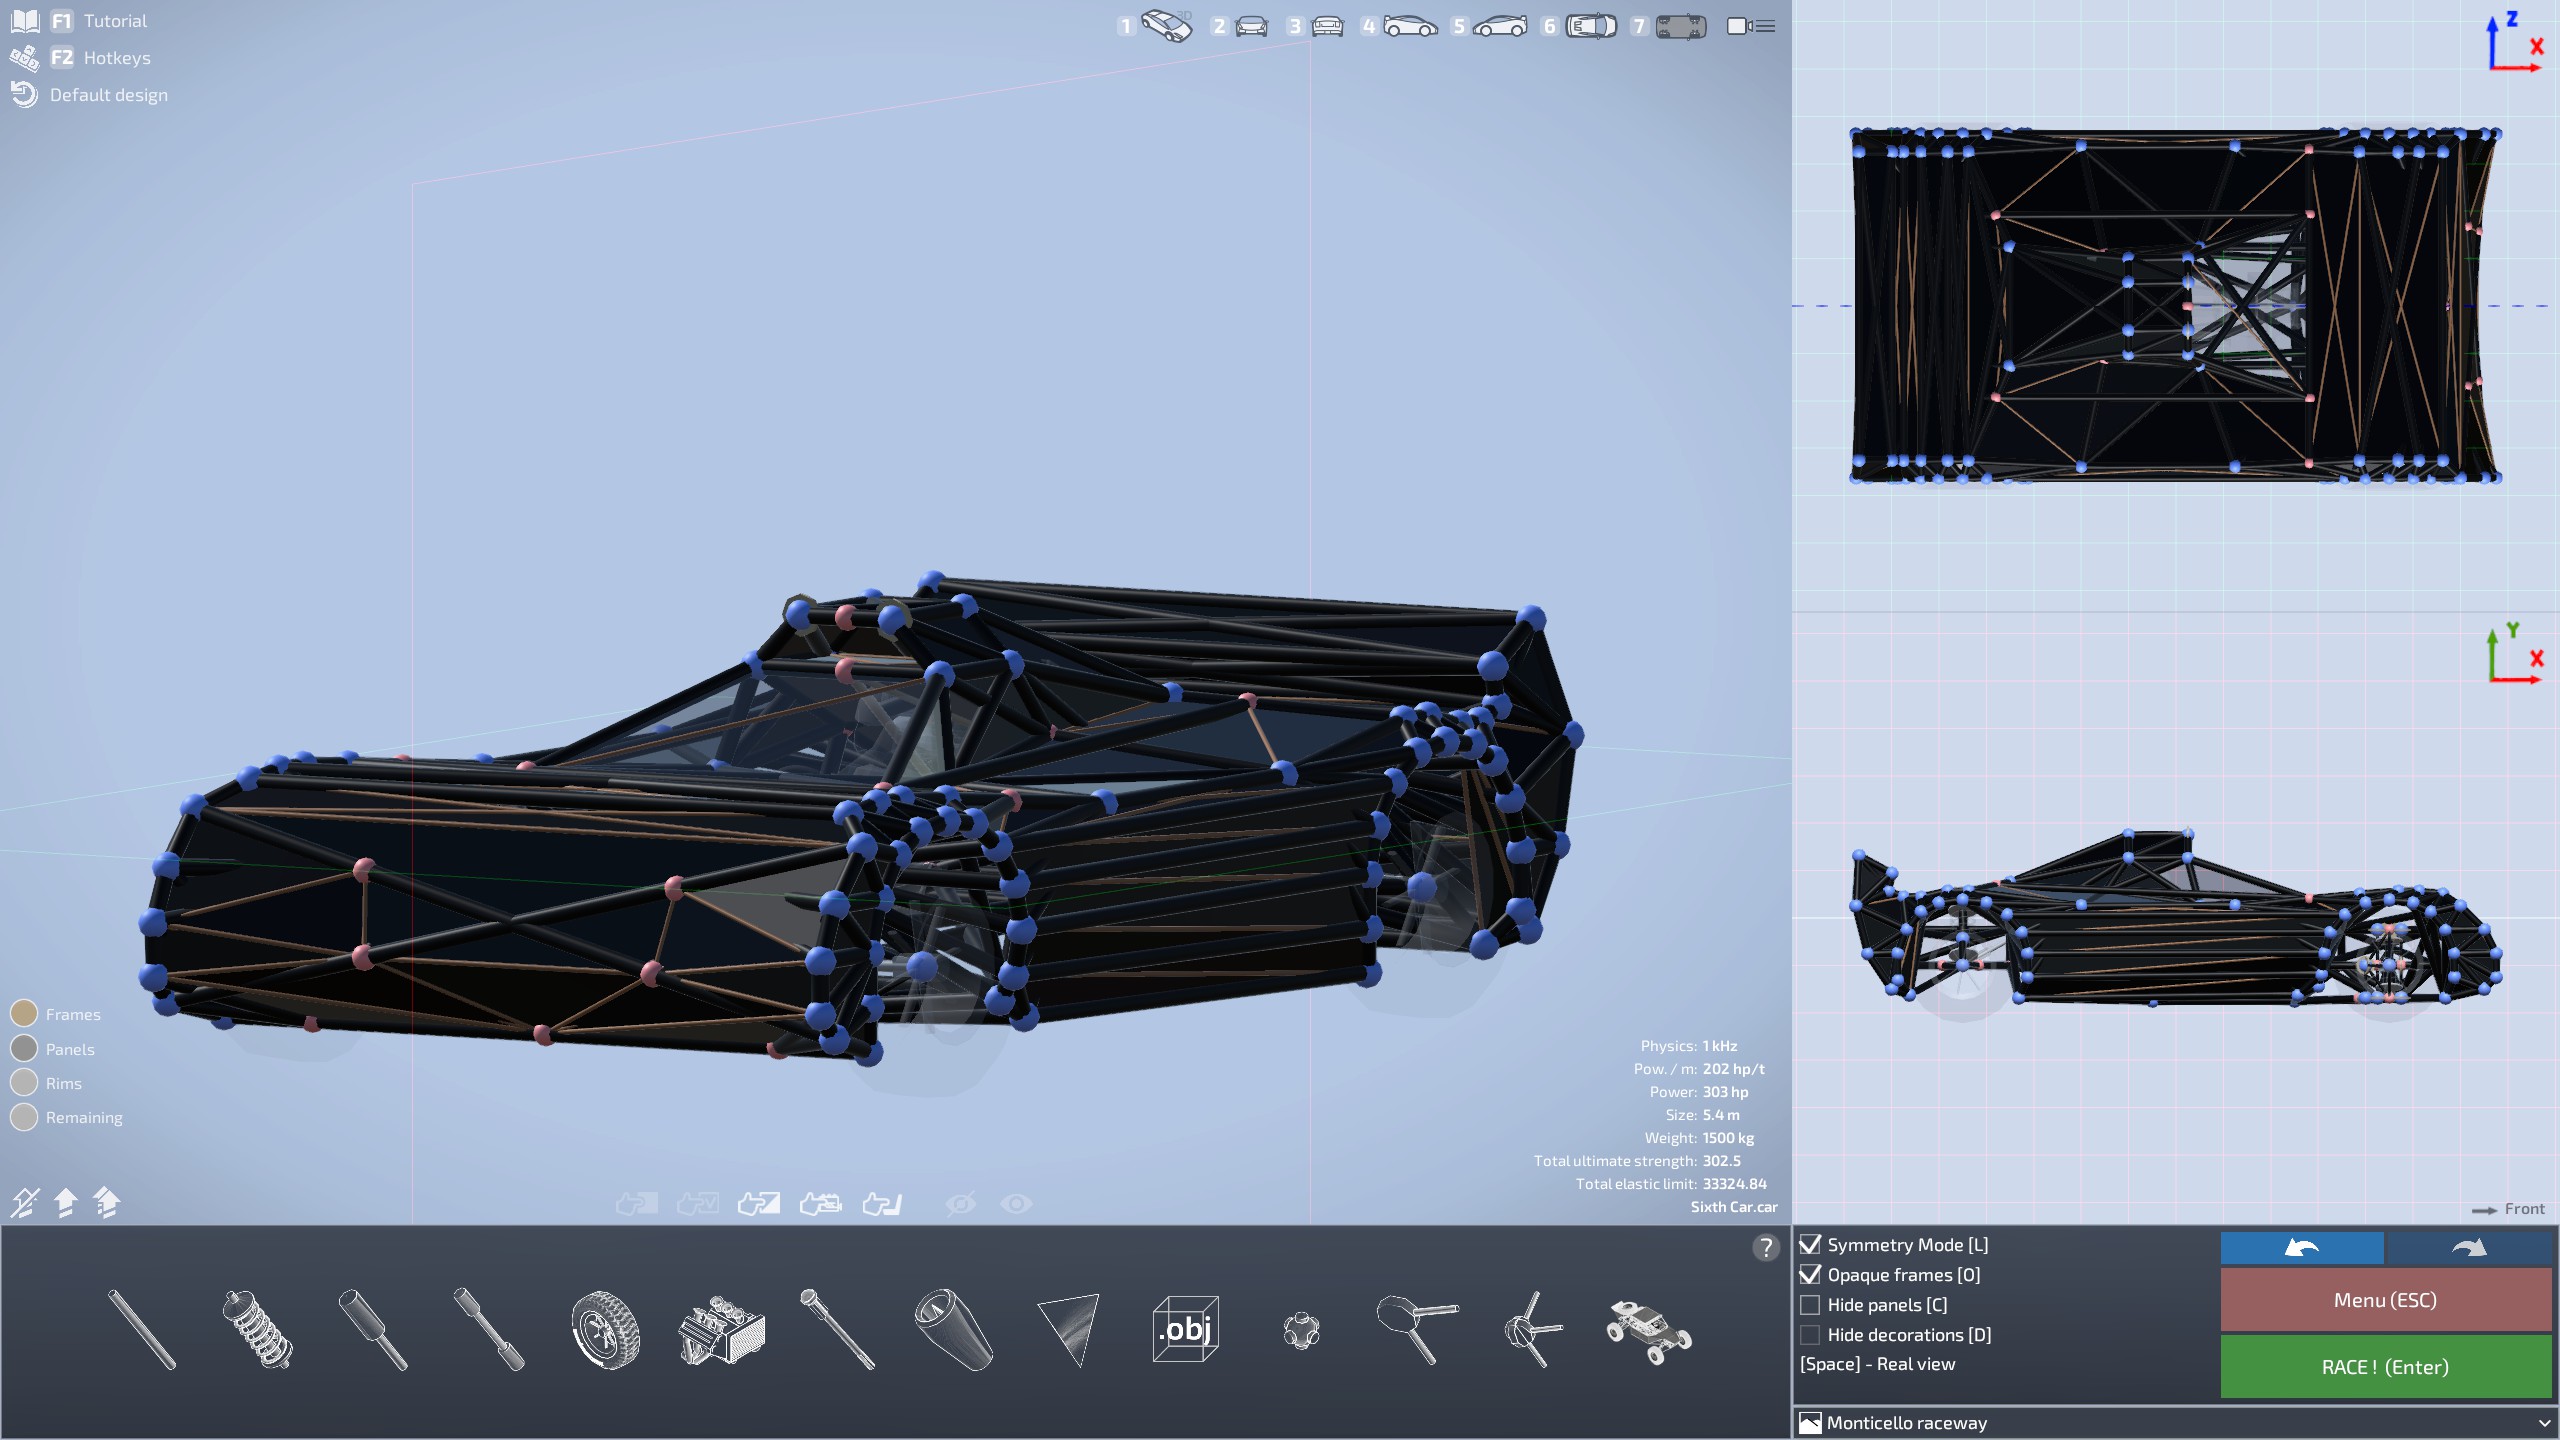2560x1440 pixels.
Task: Toggle Symmetry Mode checkbox
Action: pos(1810,1245)
